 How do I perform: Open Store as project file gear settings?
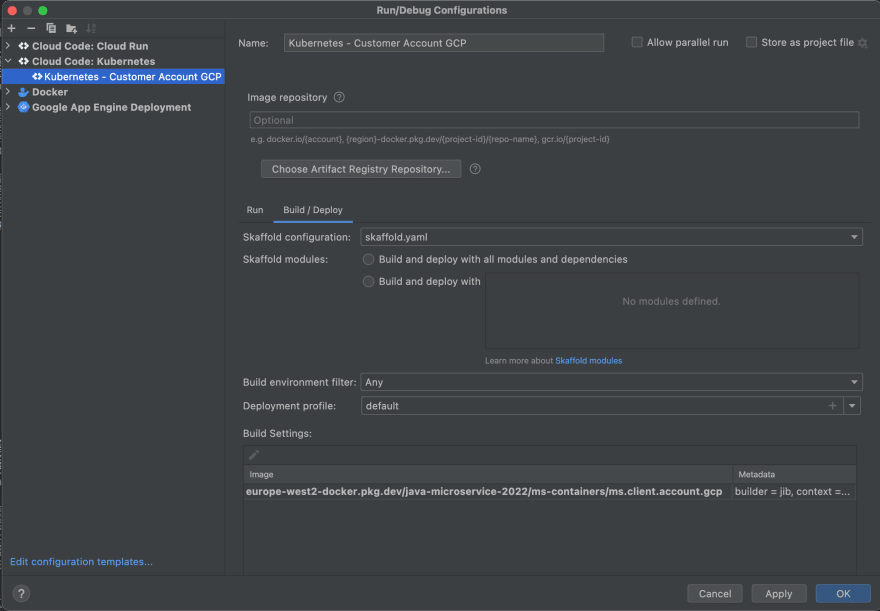pyautogui.click(x=863, y=43)
